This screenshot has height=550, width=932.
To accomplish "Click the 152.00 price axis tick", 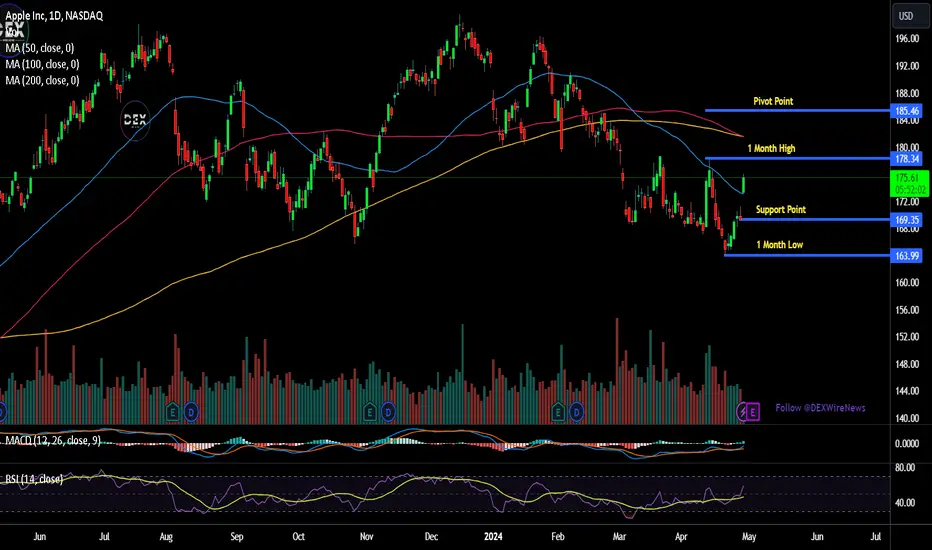I will coord(907,337).
